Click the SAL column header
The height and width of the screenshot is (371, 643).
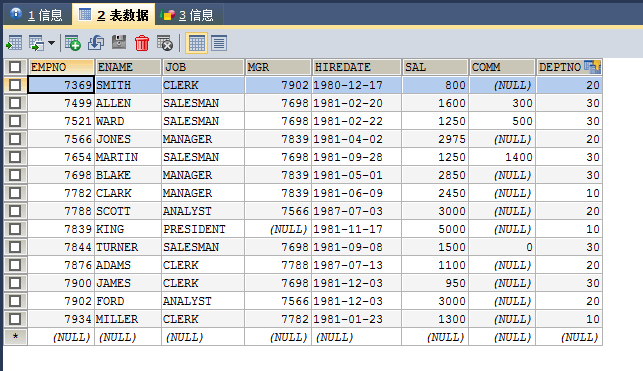point(435,67)
